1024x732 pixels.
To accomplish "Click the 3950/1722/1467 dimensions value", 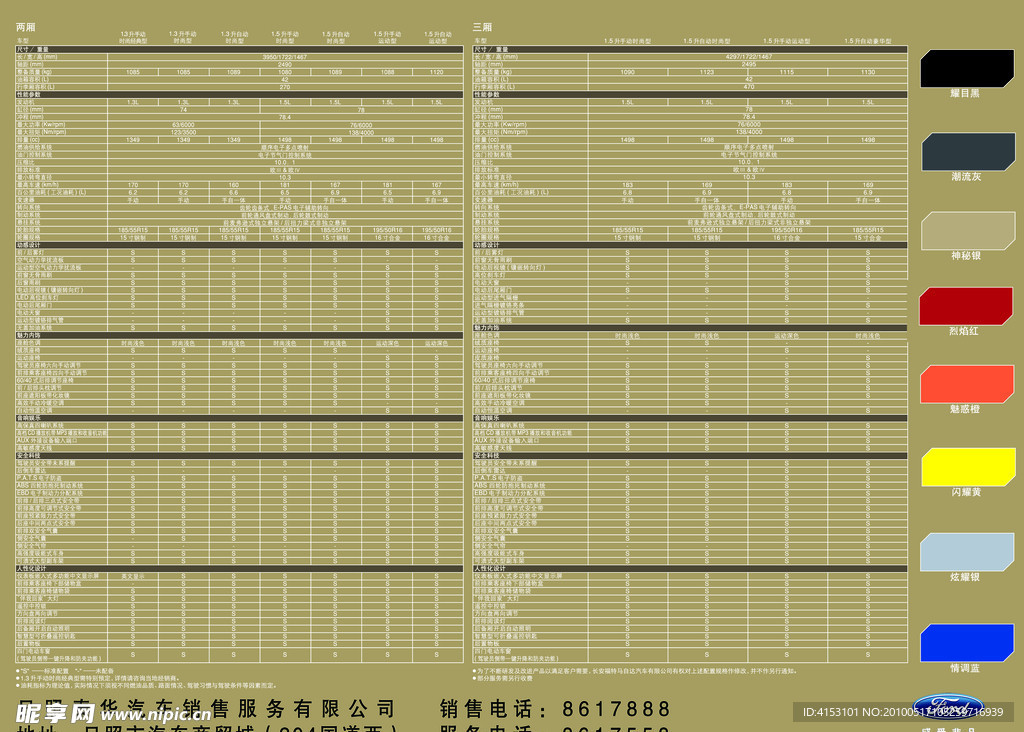I will tap(285, 57).
